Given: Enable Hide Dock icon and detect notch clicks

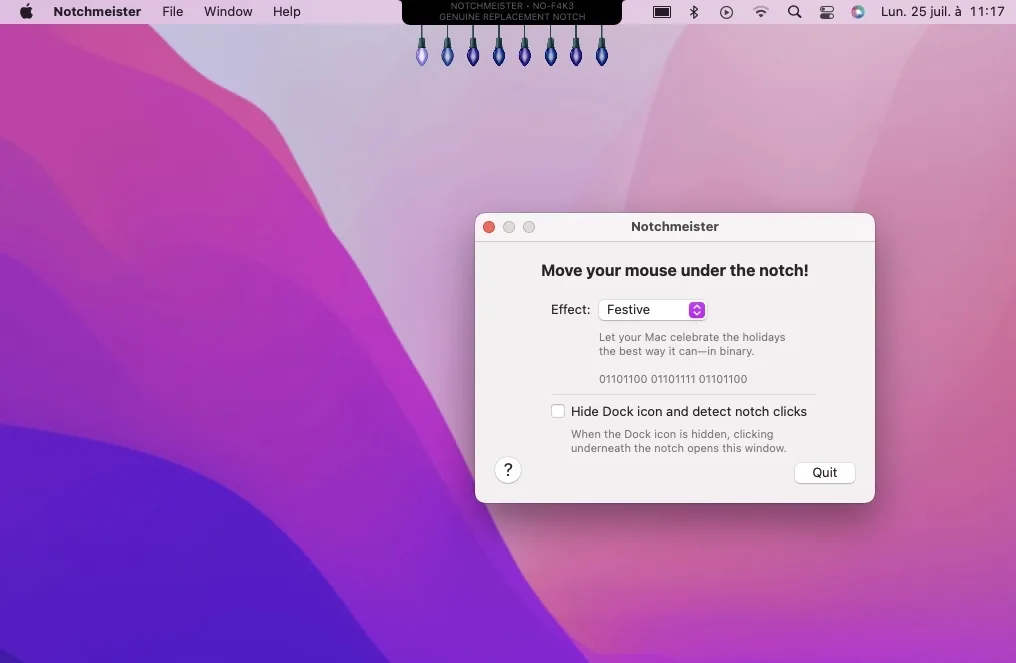Looking at the screenshot, I should [558, 411].
